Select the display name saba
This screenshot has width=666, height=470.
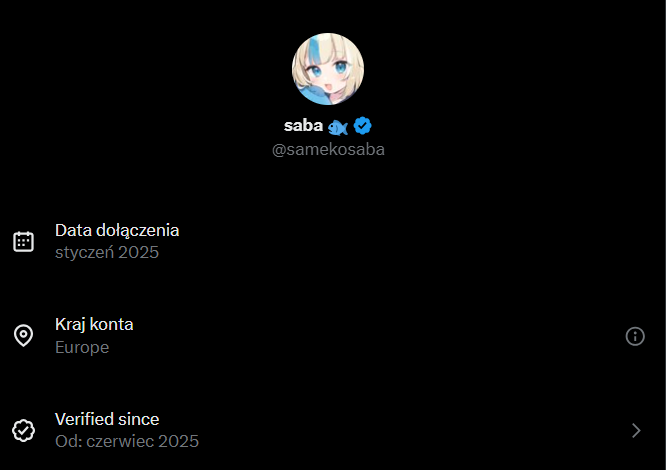(x=303, y=126)
